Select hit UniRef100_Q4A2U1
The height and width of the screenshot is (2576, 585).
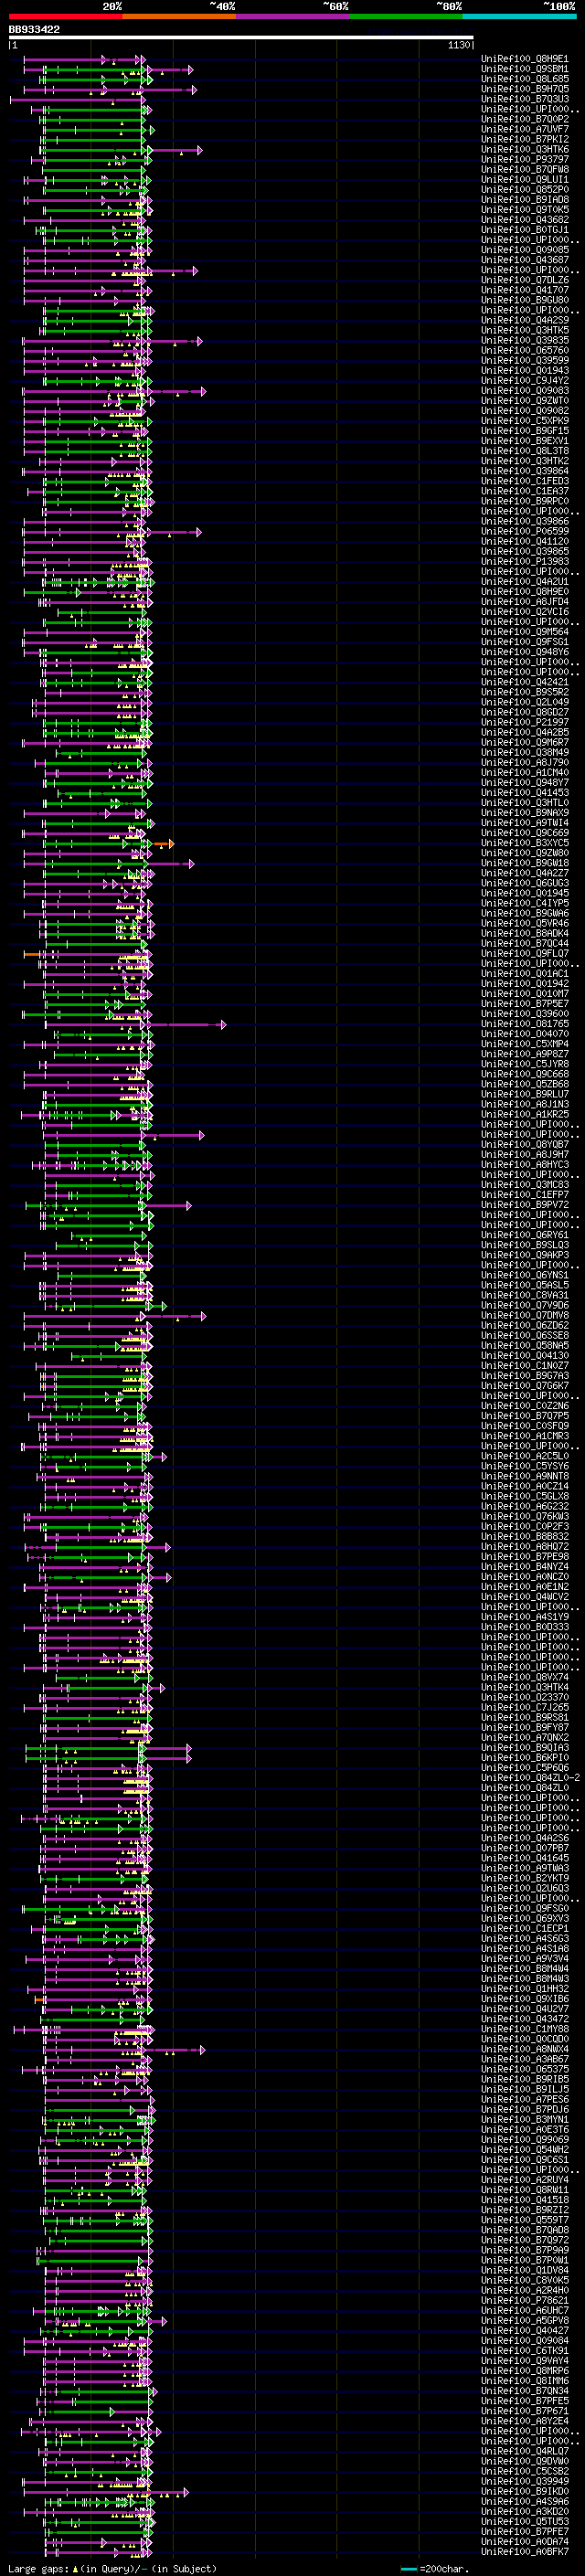(525, 582)
